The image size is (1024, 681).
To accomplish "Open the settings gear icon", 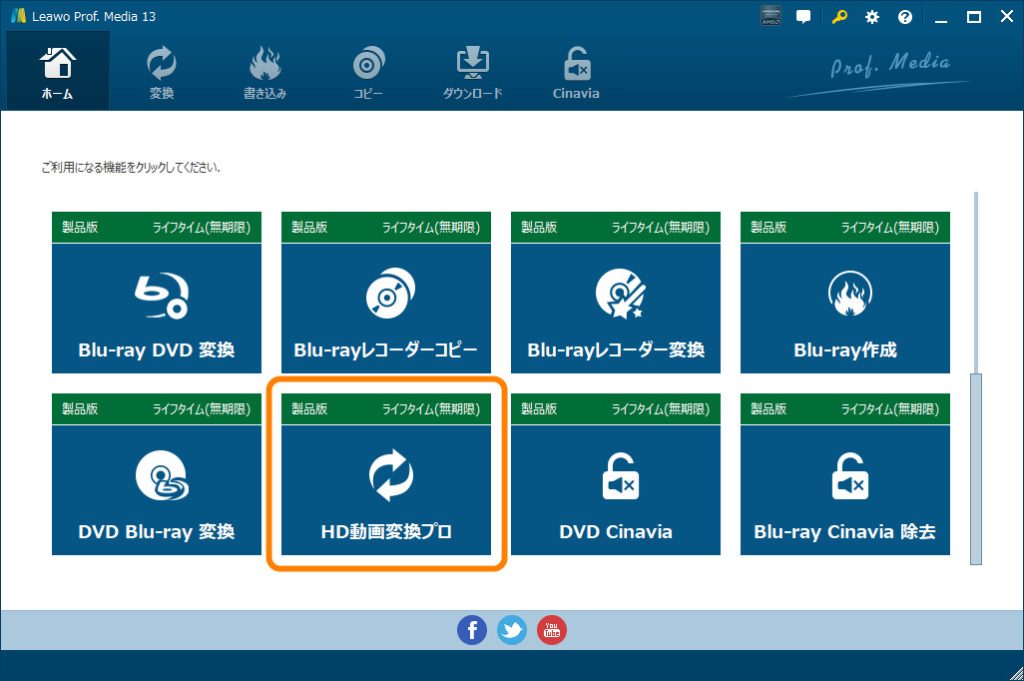I will click(871, 16).
